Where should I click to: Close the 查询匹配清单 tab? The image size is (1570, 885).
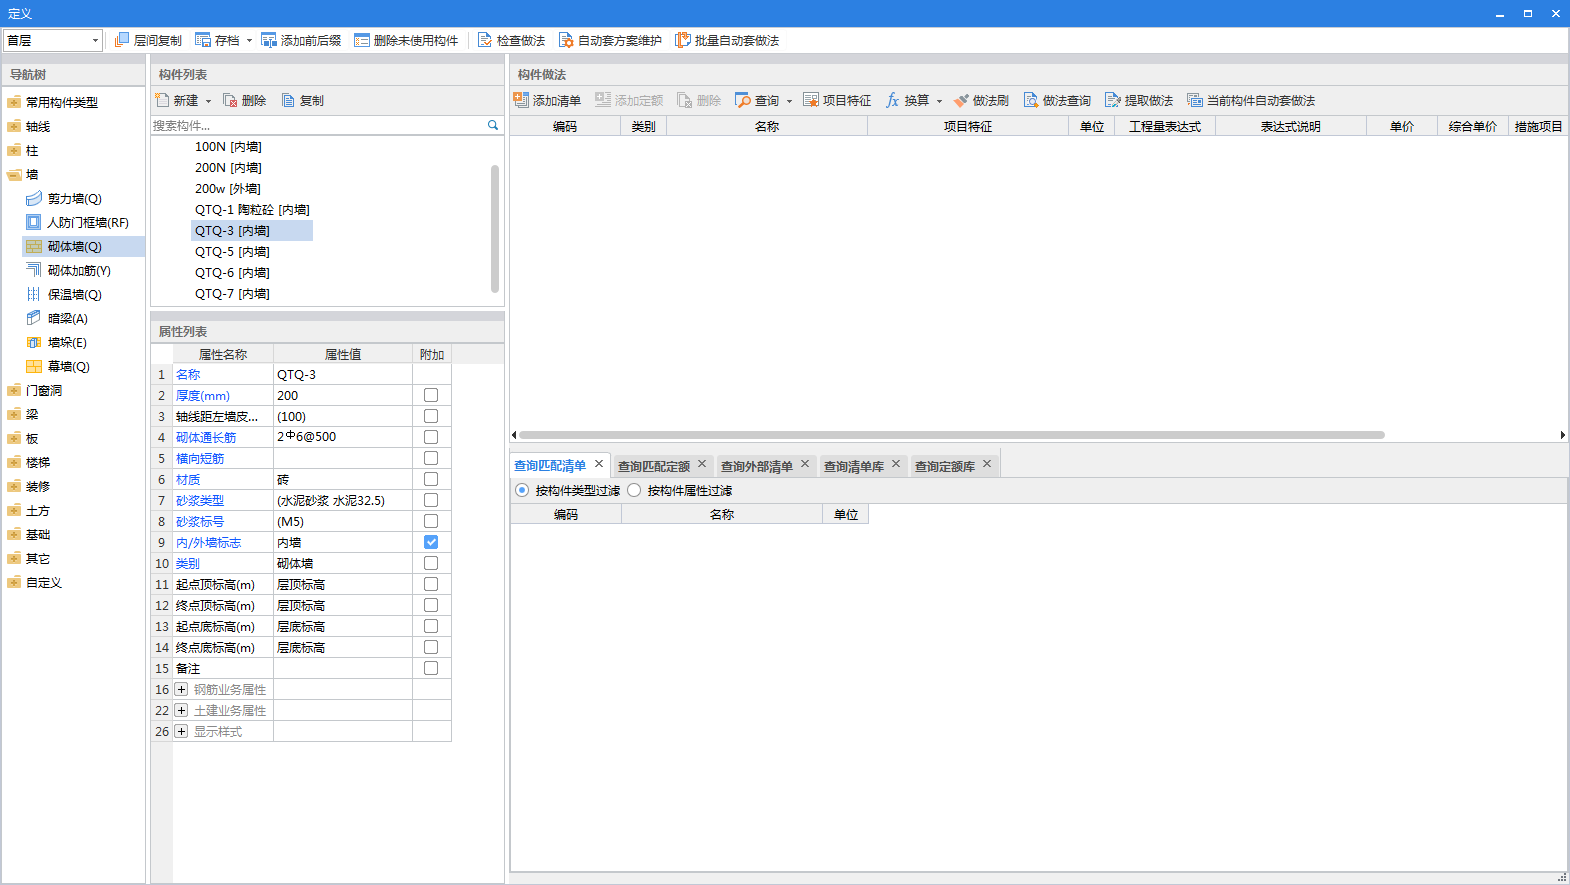599,464
